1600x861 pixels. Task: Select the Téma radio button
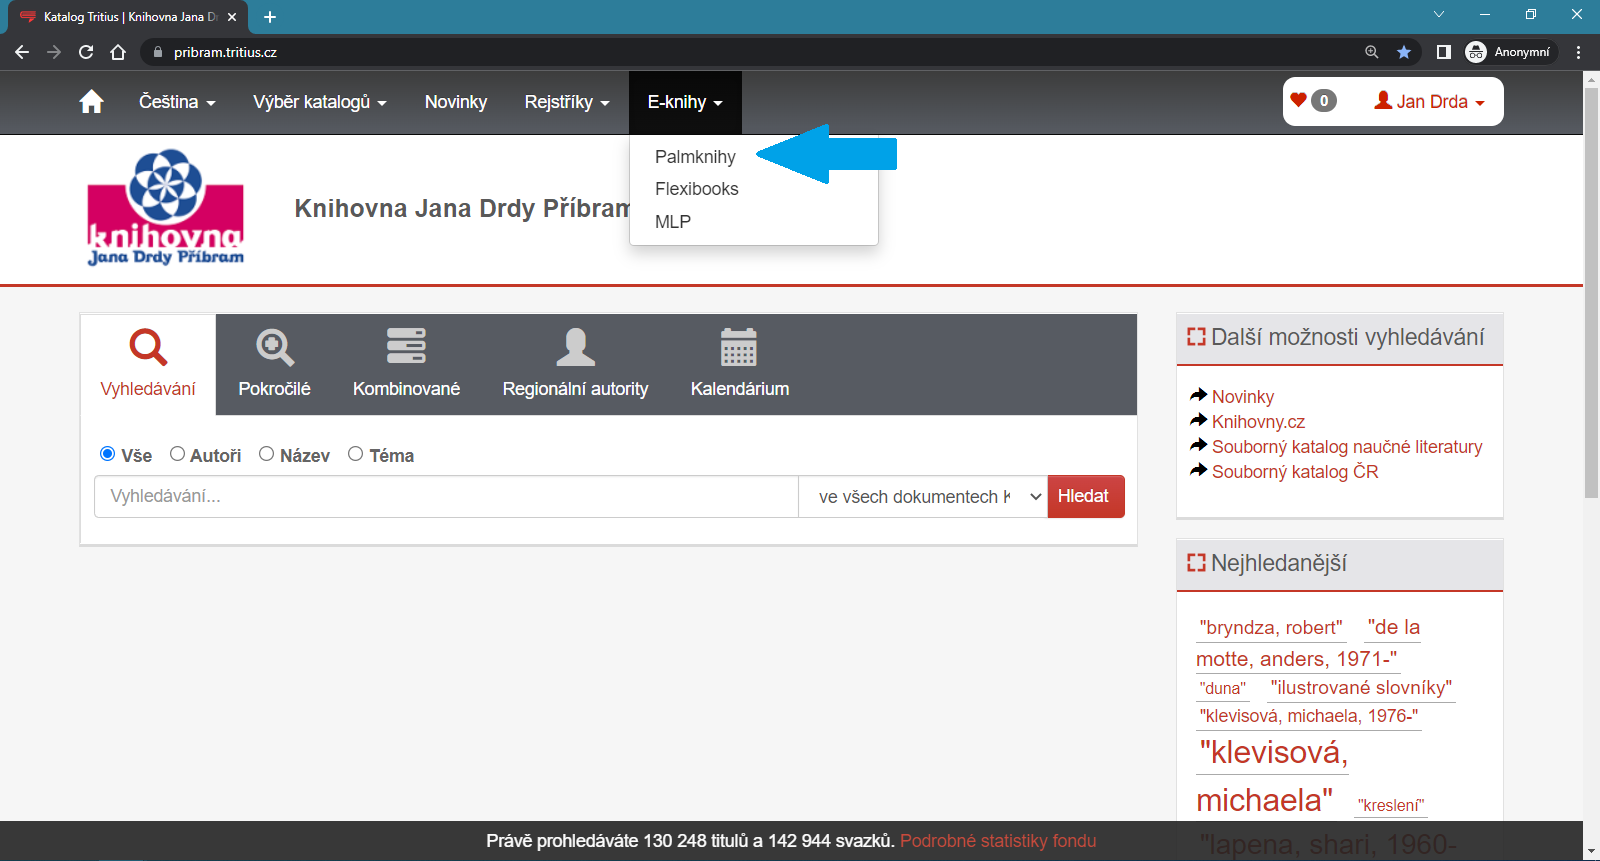click(x=355, y=454)
